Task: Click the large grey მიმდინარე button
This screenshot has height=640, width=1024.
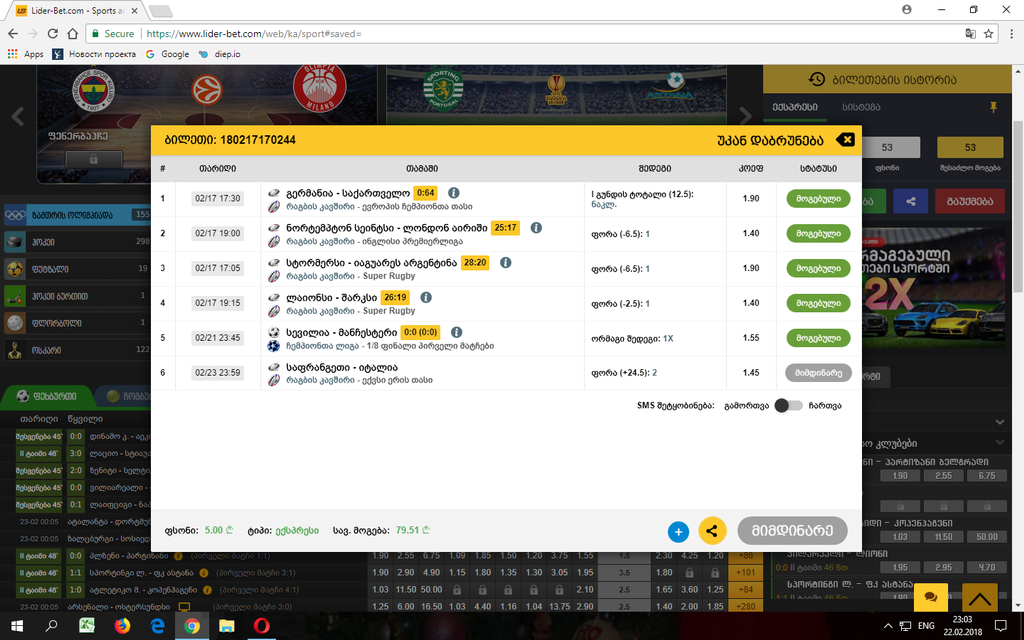Action: click(792, 531)
